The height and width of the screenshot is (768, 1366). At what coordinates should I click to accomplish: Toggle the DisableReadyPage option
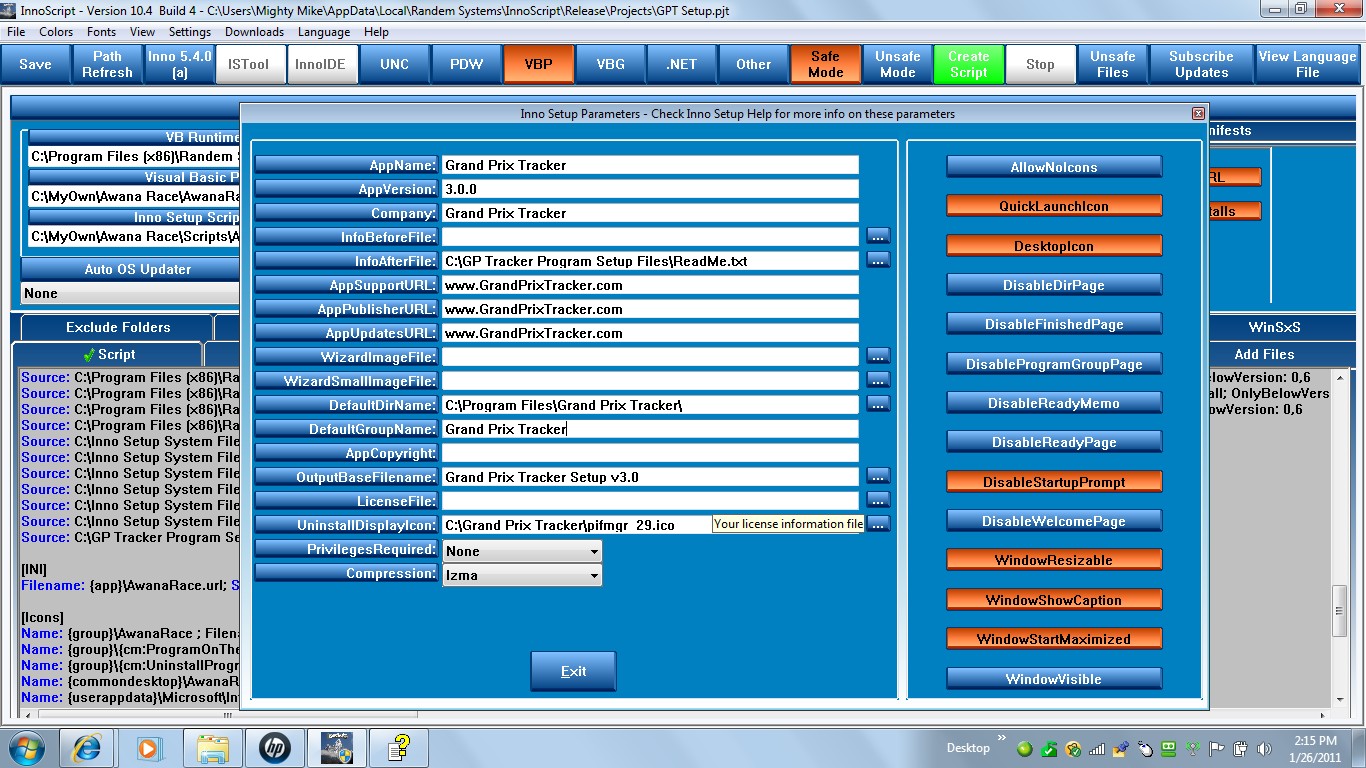coord(1054,442)
